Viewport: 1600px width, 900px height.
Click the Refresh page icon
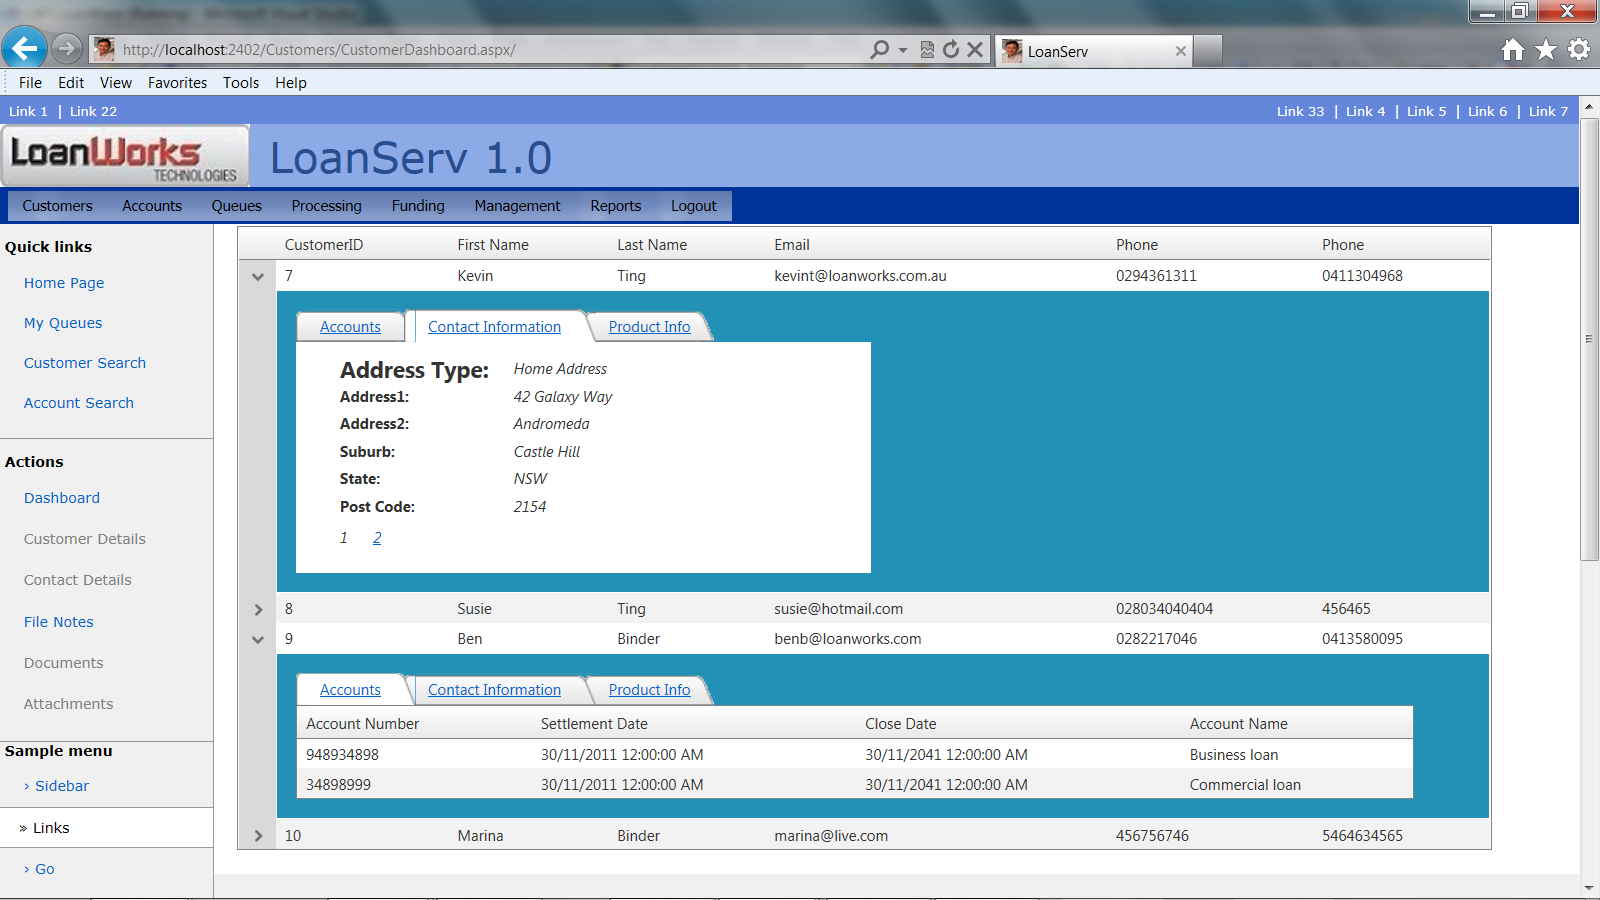pyautogui.click(x=951, y=50)
